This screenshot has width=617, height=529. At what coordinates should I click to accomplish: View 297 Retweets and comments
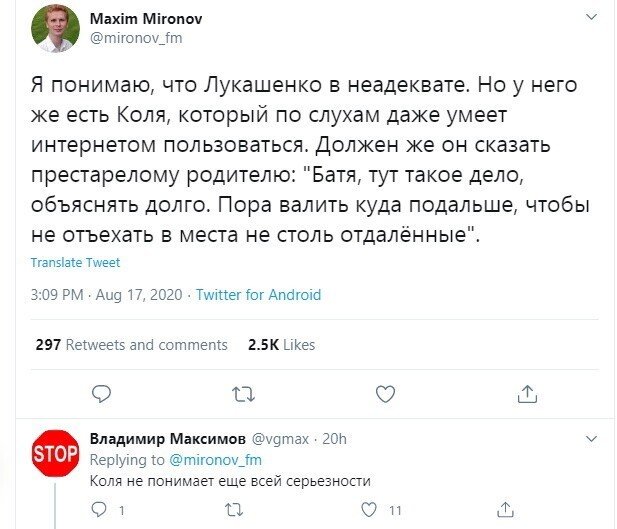(131, 345)
